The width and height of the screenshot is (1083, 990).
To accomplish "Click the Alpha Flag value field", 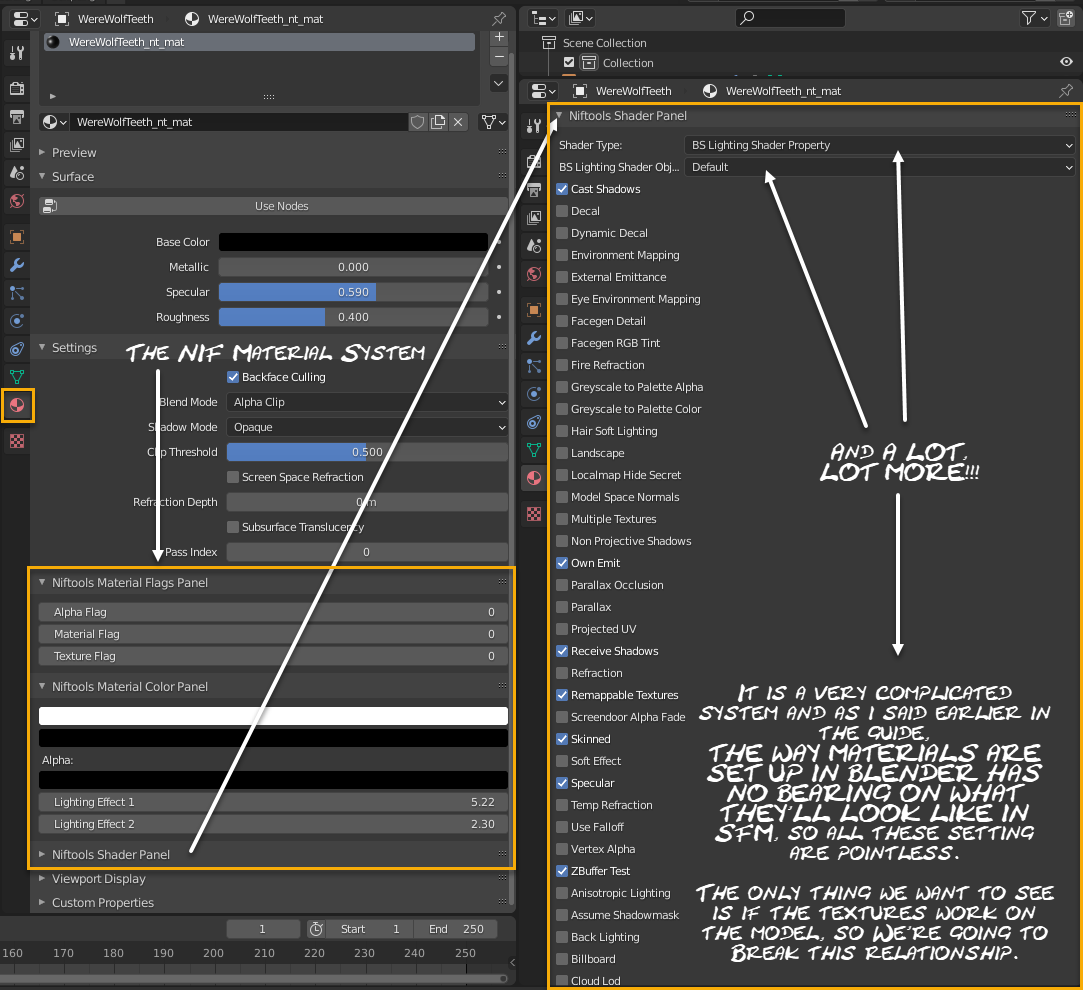I will tap(274, 612).
